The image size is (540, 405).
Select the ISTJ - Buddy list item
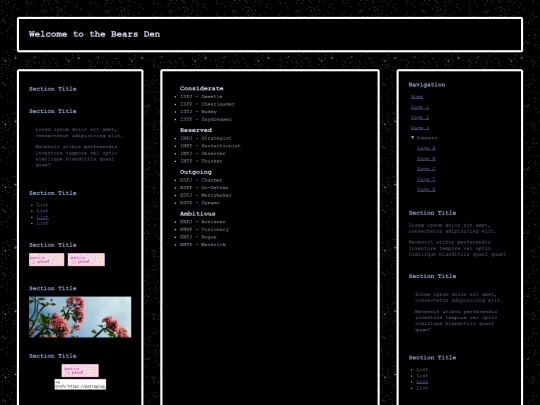(198, 112)
